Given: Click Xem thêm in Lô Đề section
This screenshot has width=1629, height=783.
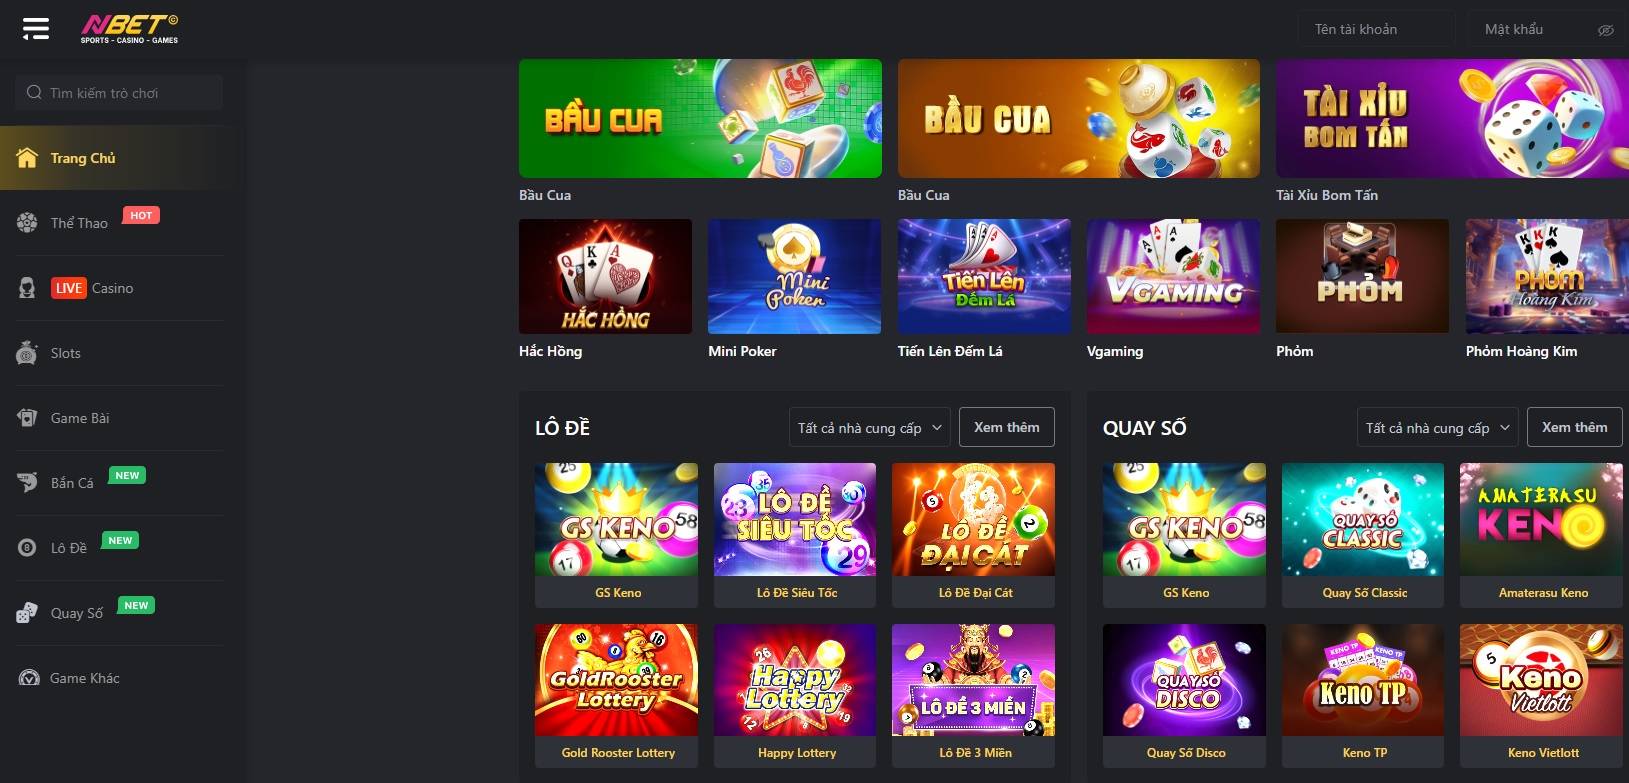Looking at the screenshot, I should (x=1007, y=427).
